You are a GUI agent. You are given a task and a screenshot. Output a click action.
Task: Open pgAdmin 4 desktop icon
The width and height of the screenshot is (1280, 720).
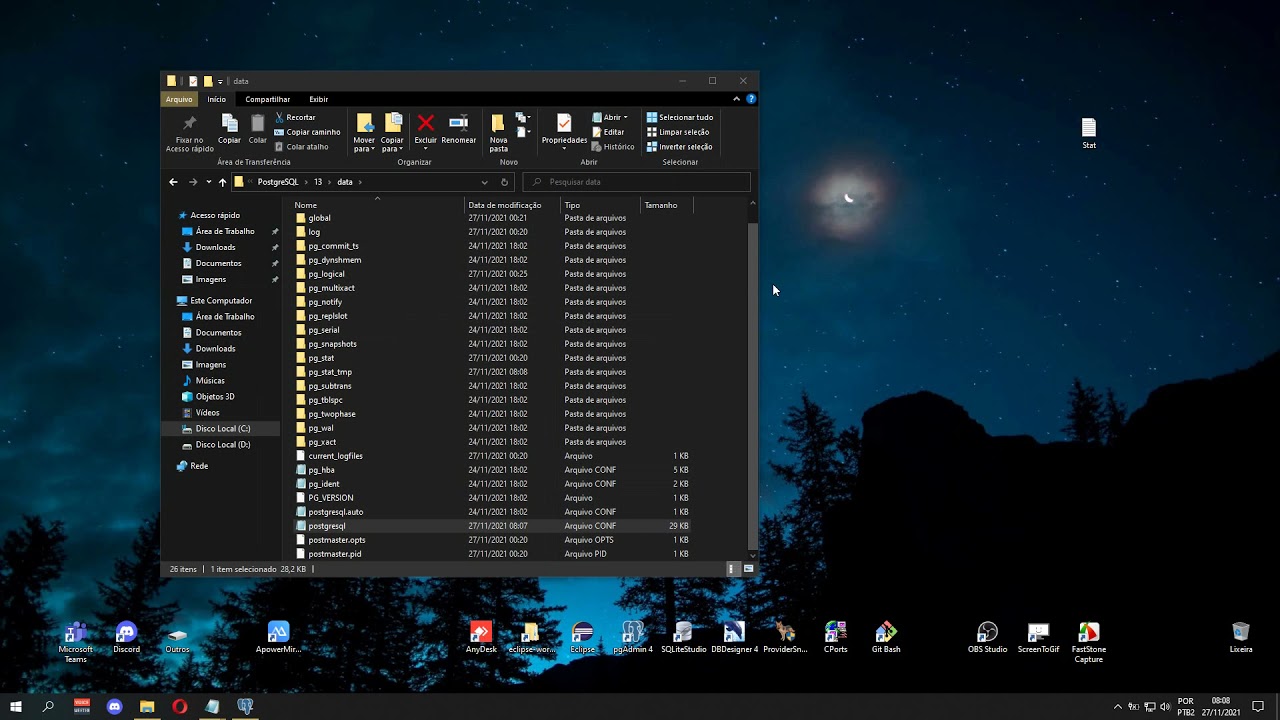(x=632, y=638)
